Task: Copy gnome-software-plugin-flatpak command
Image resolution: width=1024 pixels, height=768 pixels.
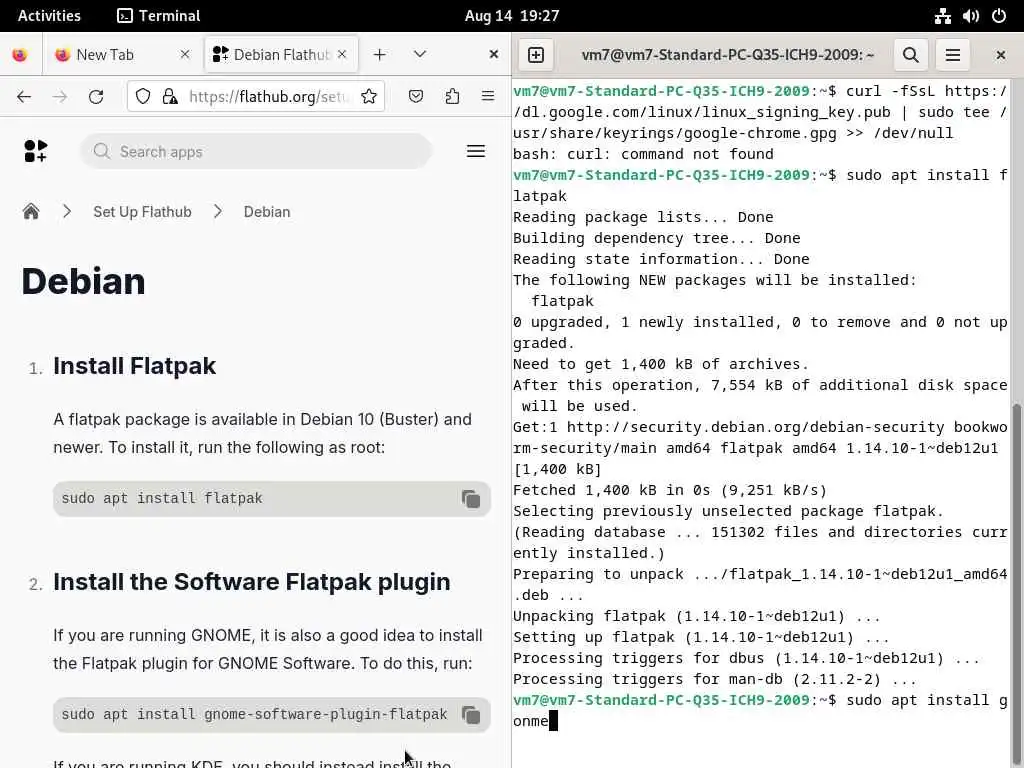Action: (x=471, y=715)
